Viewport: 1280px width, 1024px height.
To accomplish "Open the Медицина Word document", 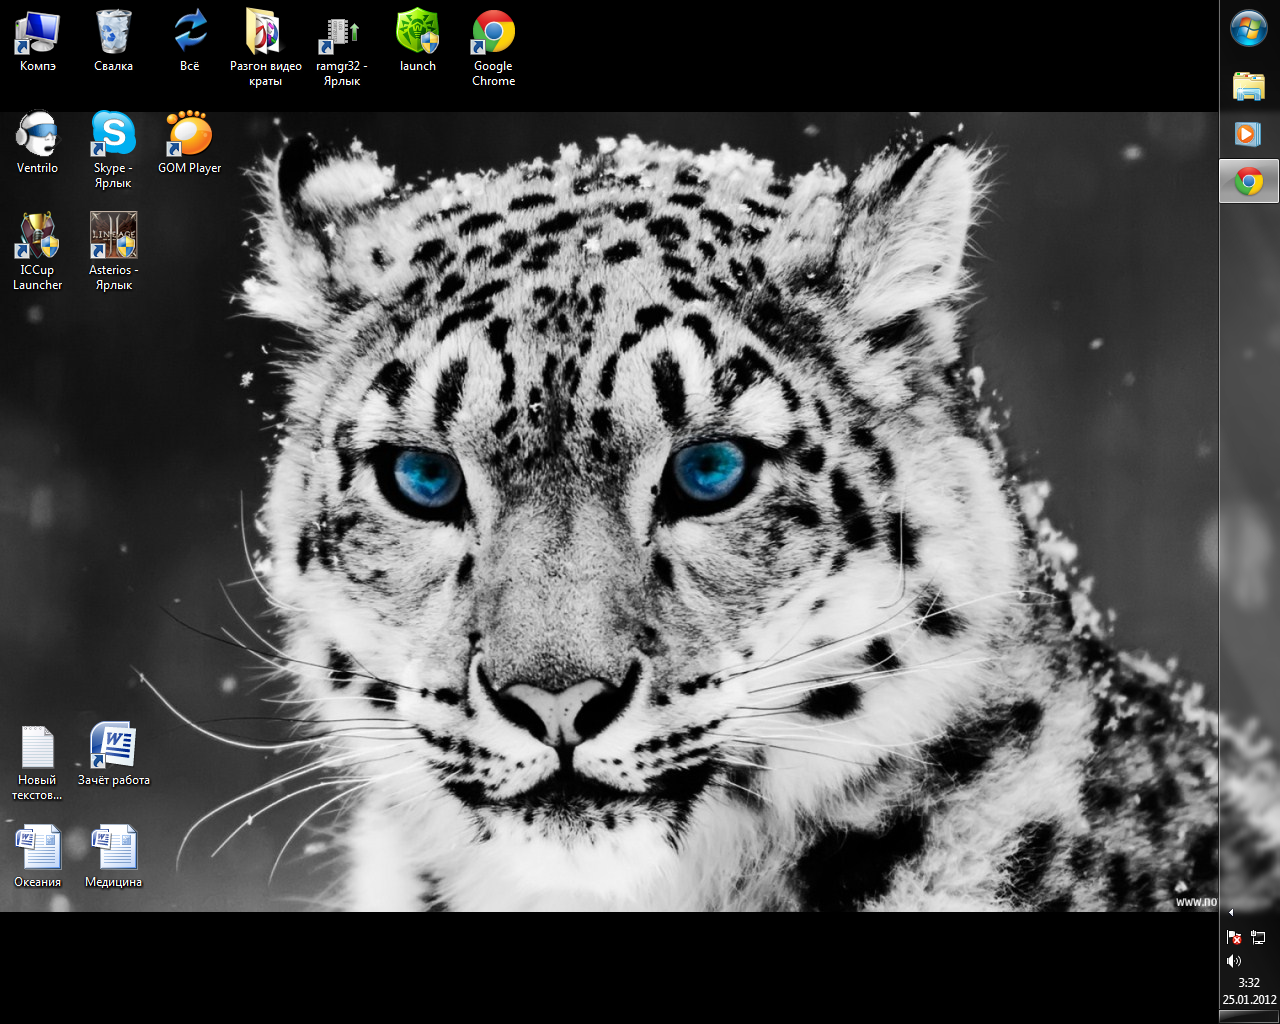I will [x=113, y=848].
